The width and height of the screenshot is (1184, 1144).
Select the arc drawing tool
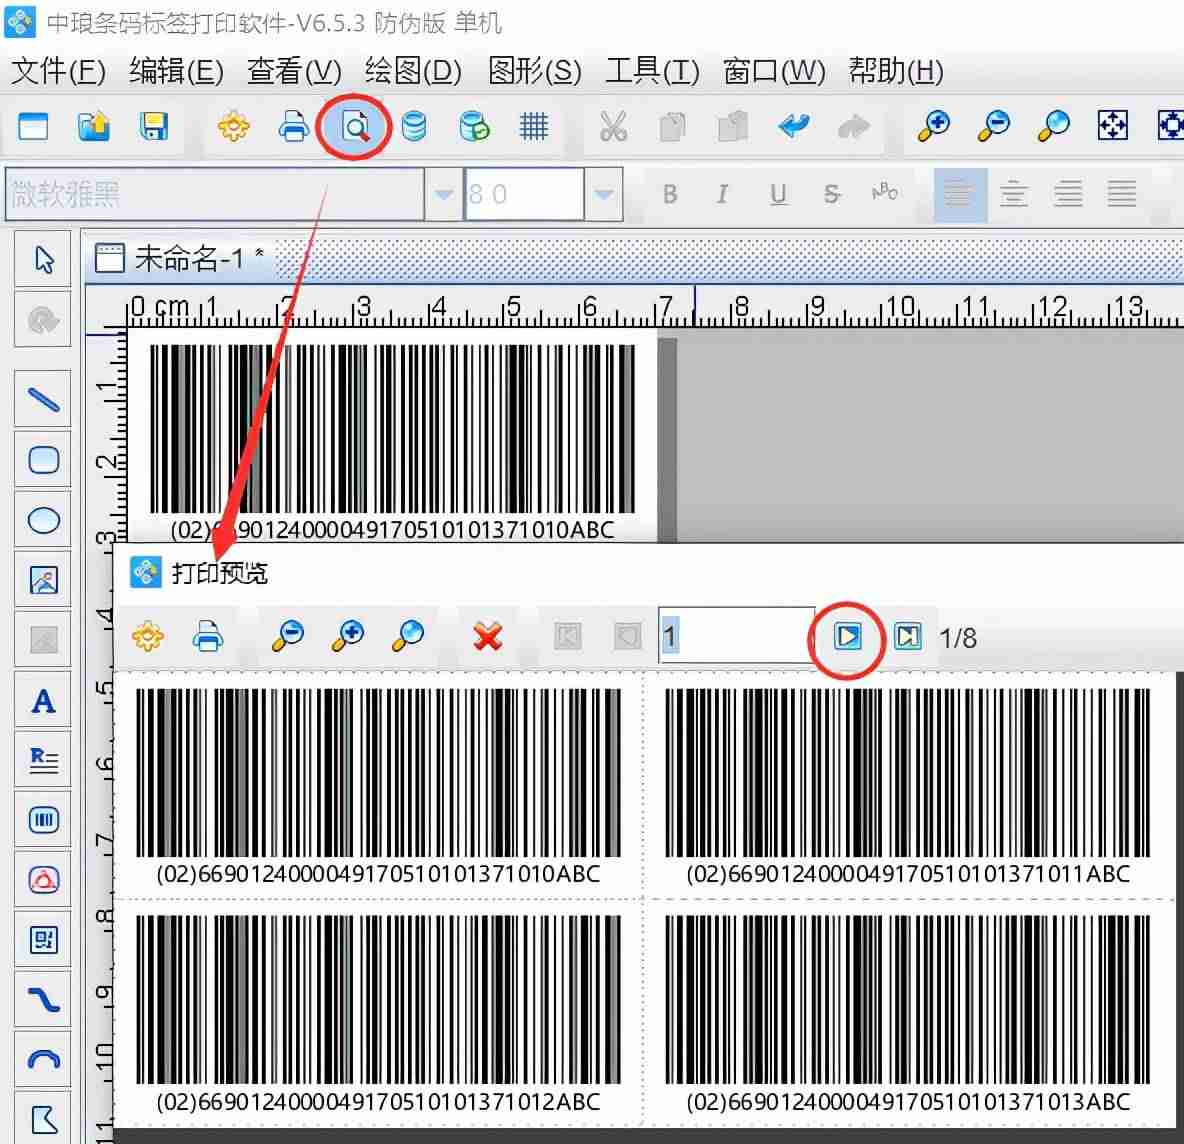pos(43,1059)
